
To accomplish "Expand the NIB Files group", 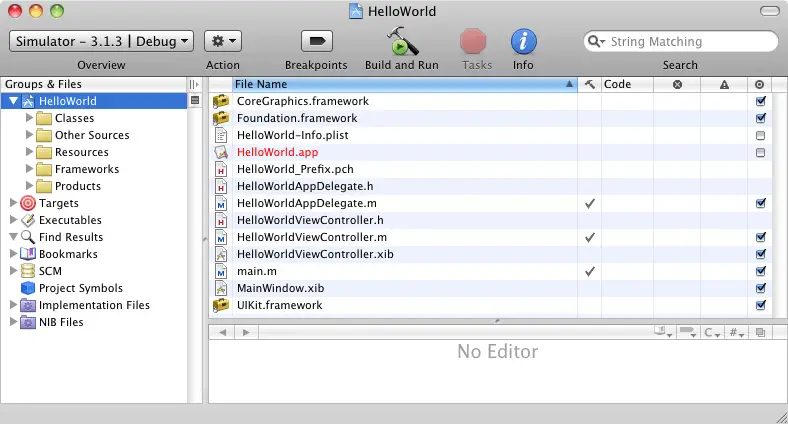I will pos(14,322).
